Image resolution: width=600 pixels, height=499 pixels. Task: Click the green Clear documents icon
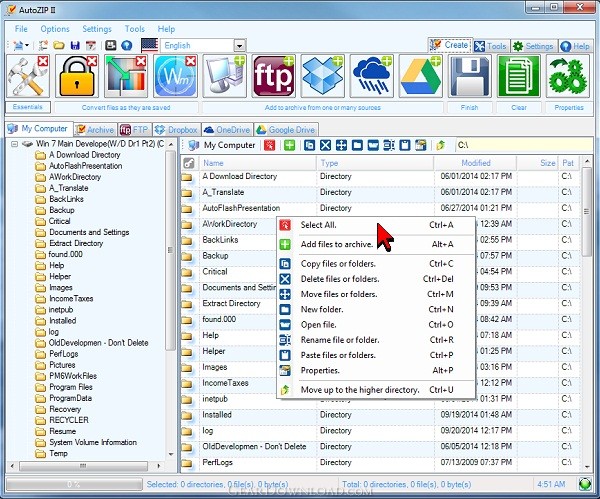[x=519, y=76]
